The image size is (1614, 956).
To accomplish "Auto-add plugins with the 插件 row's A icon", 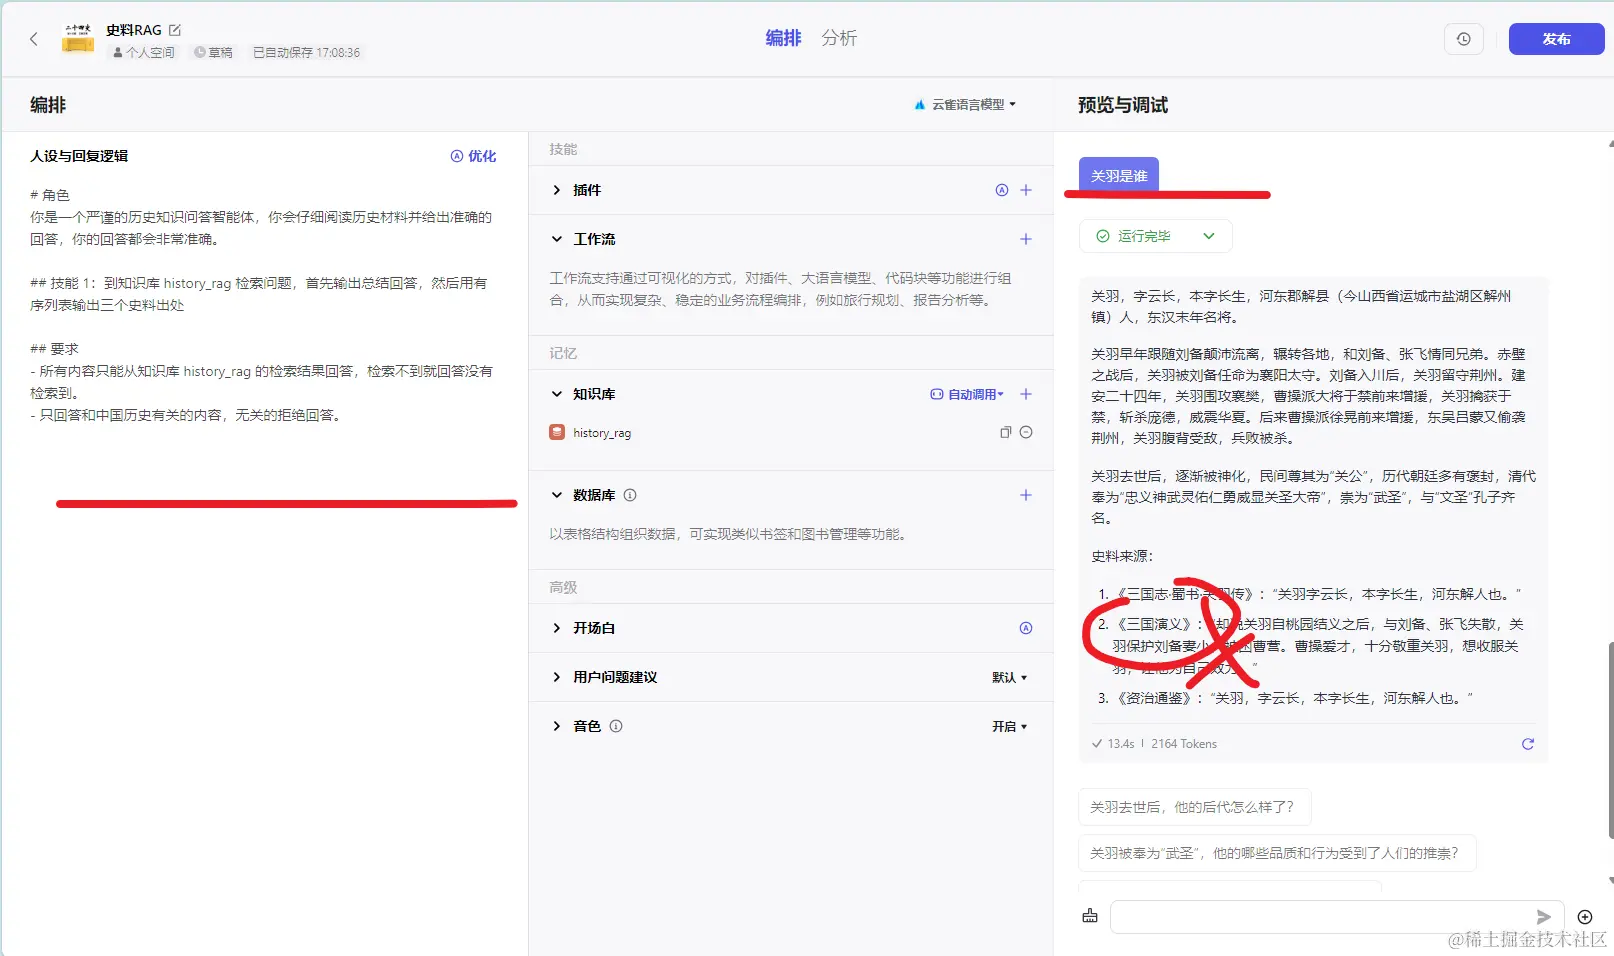I will pyautogui.click(x=1002, y=190).
